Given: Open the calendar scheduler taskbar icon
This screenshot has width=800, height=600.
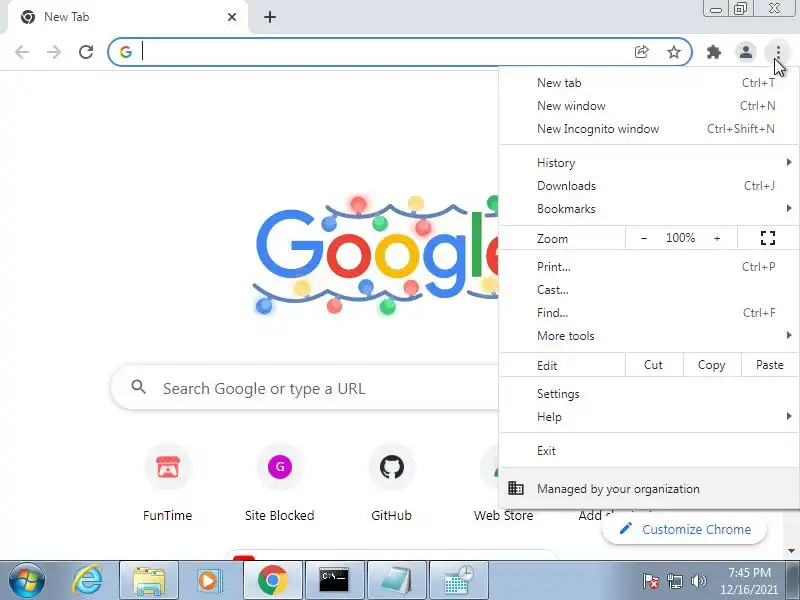Looking at the screenshot, I should click(x=459, y=581).
